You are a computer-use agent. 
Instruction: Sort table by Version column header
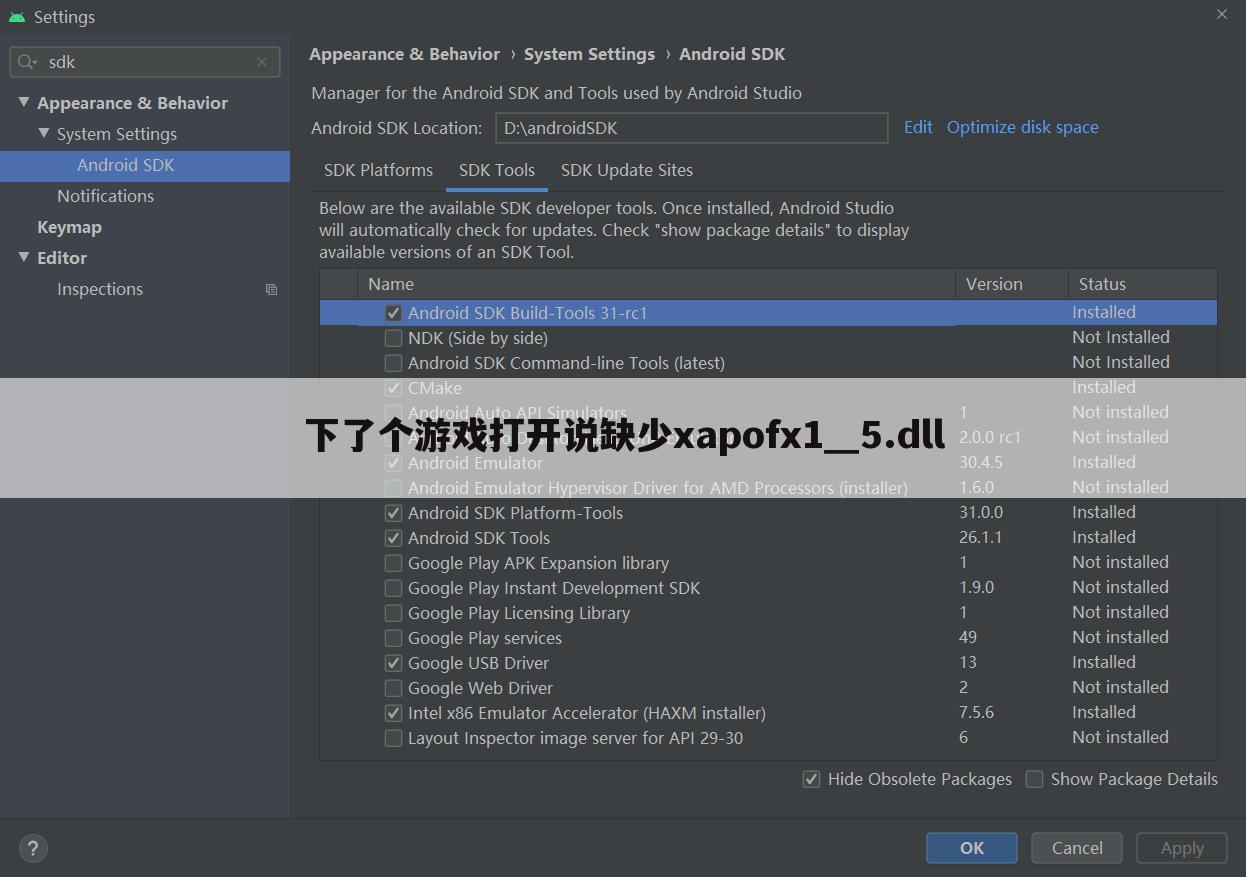(x=1012, y=284)
